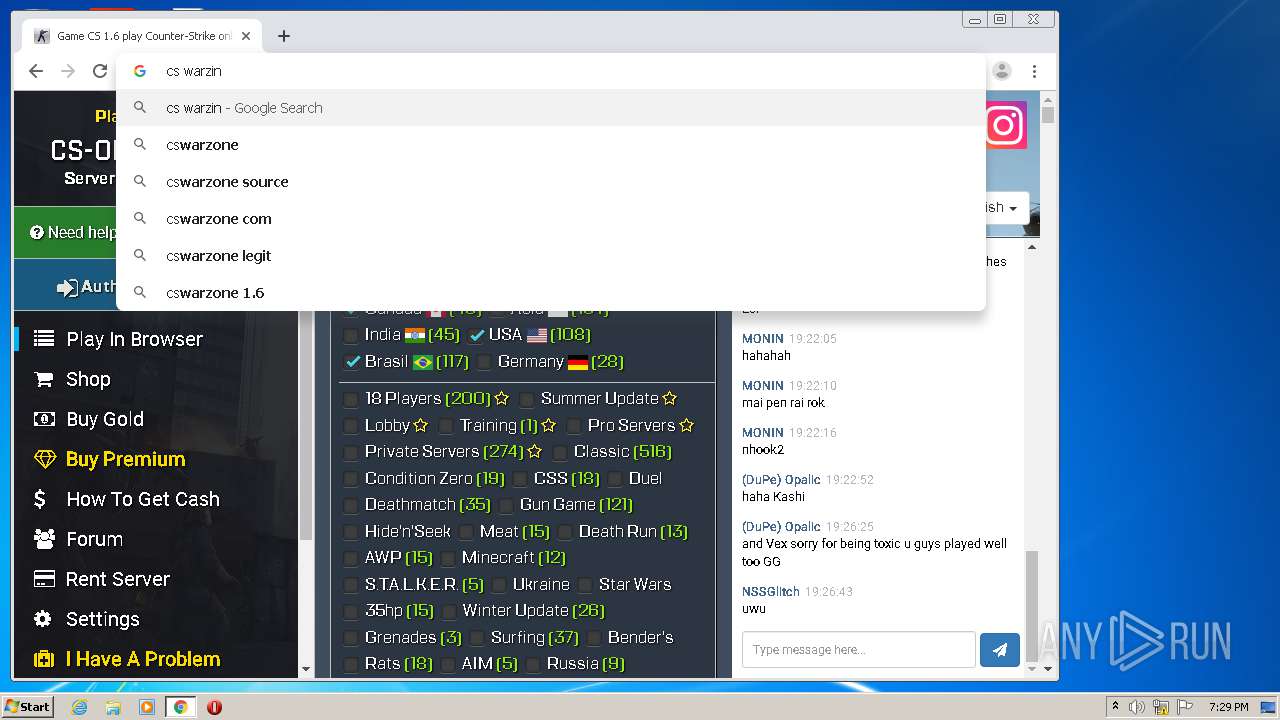Close the Game CS 1.6 tab
Viewport: 1280px width, 720px height.
coord(246,36)
